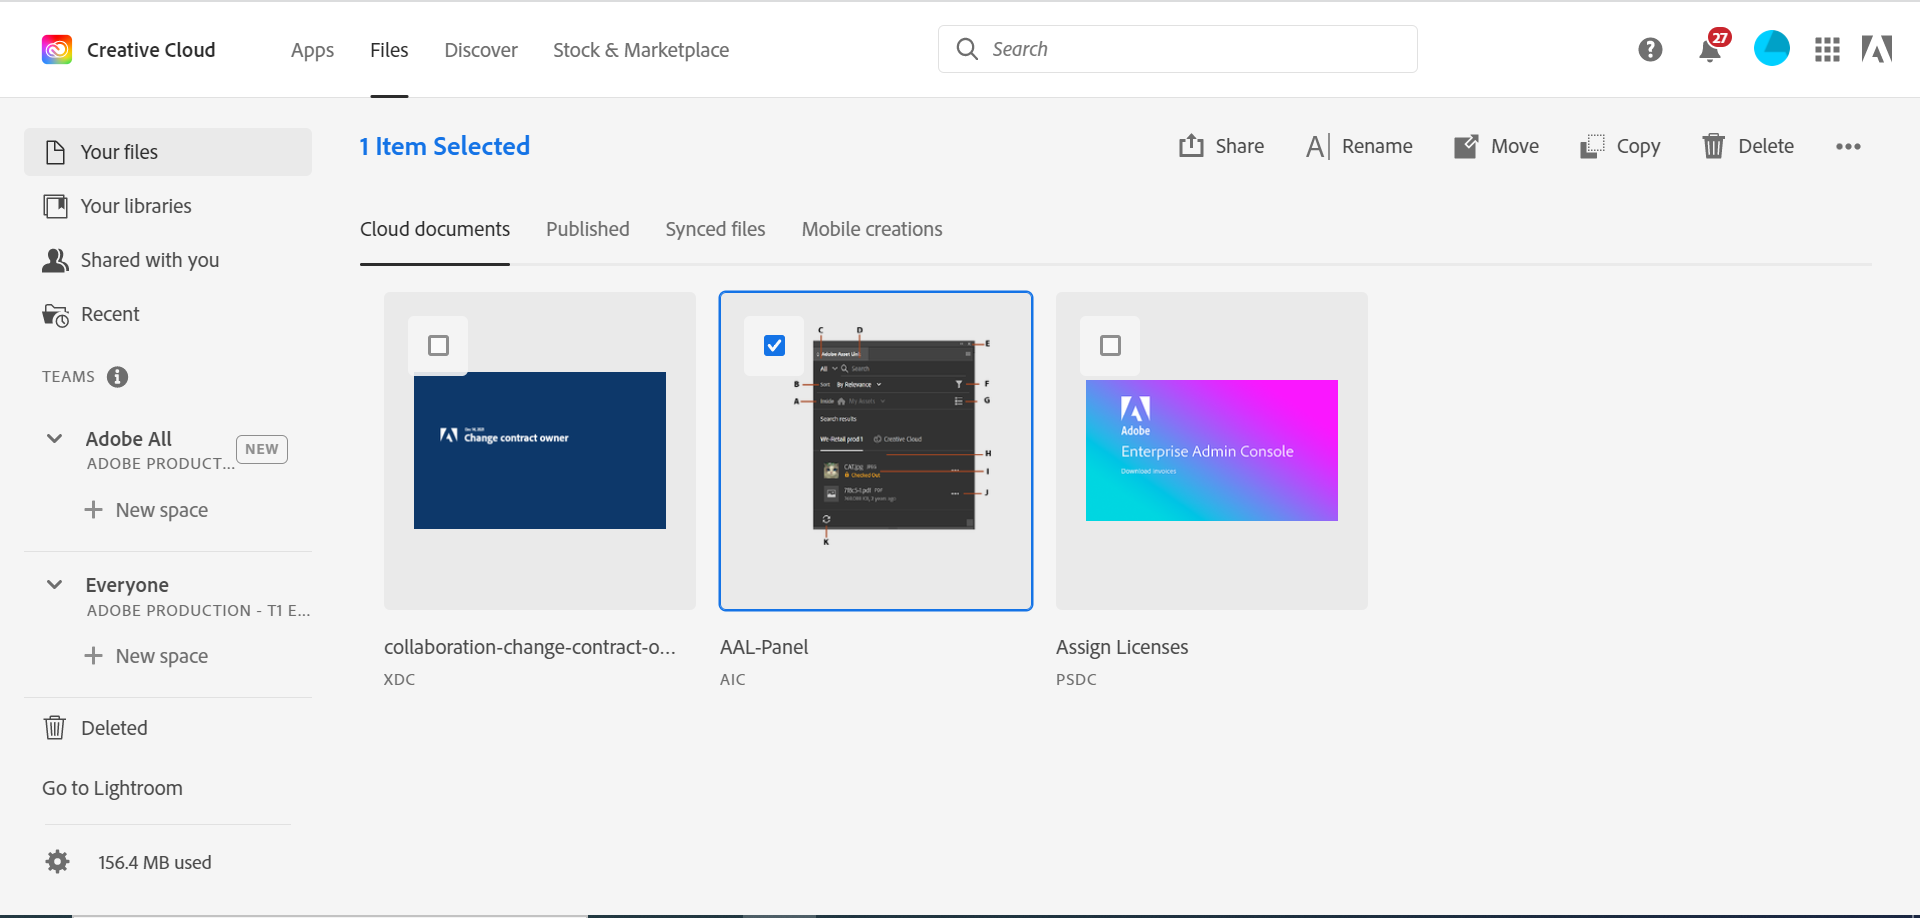Open the storage settings gear icon
The image size is (1920, 918).
(x=58, y=862)
